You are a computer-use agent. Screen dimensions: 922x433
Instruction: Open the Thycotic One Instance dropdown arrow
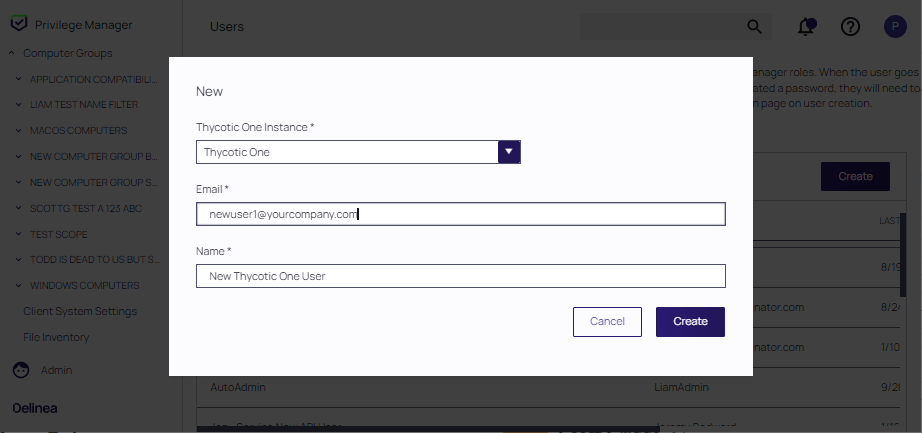click(509, 152)
